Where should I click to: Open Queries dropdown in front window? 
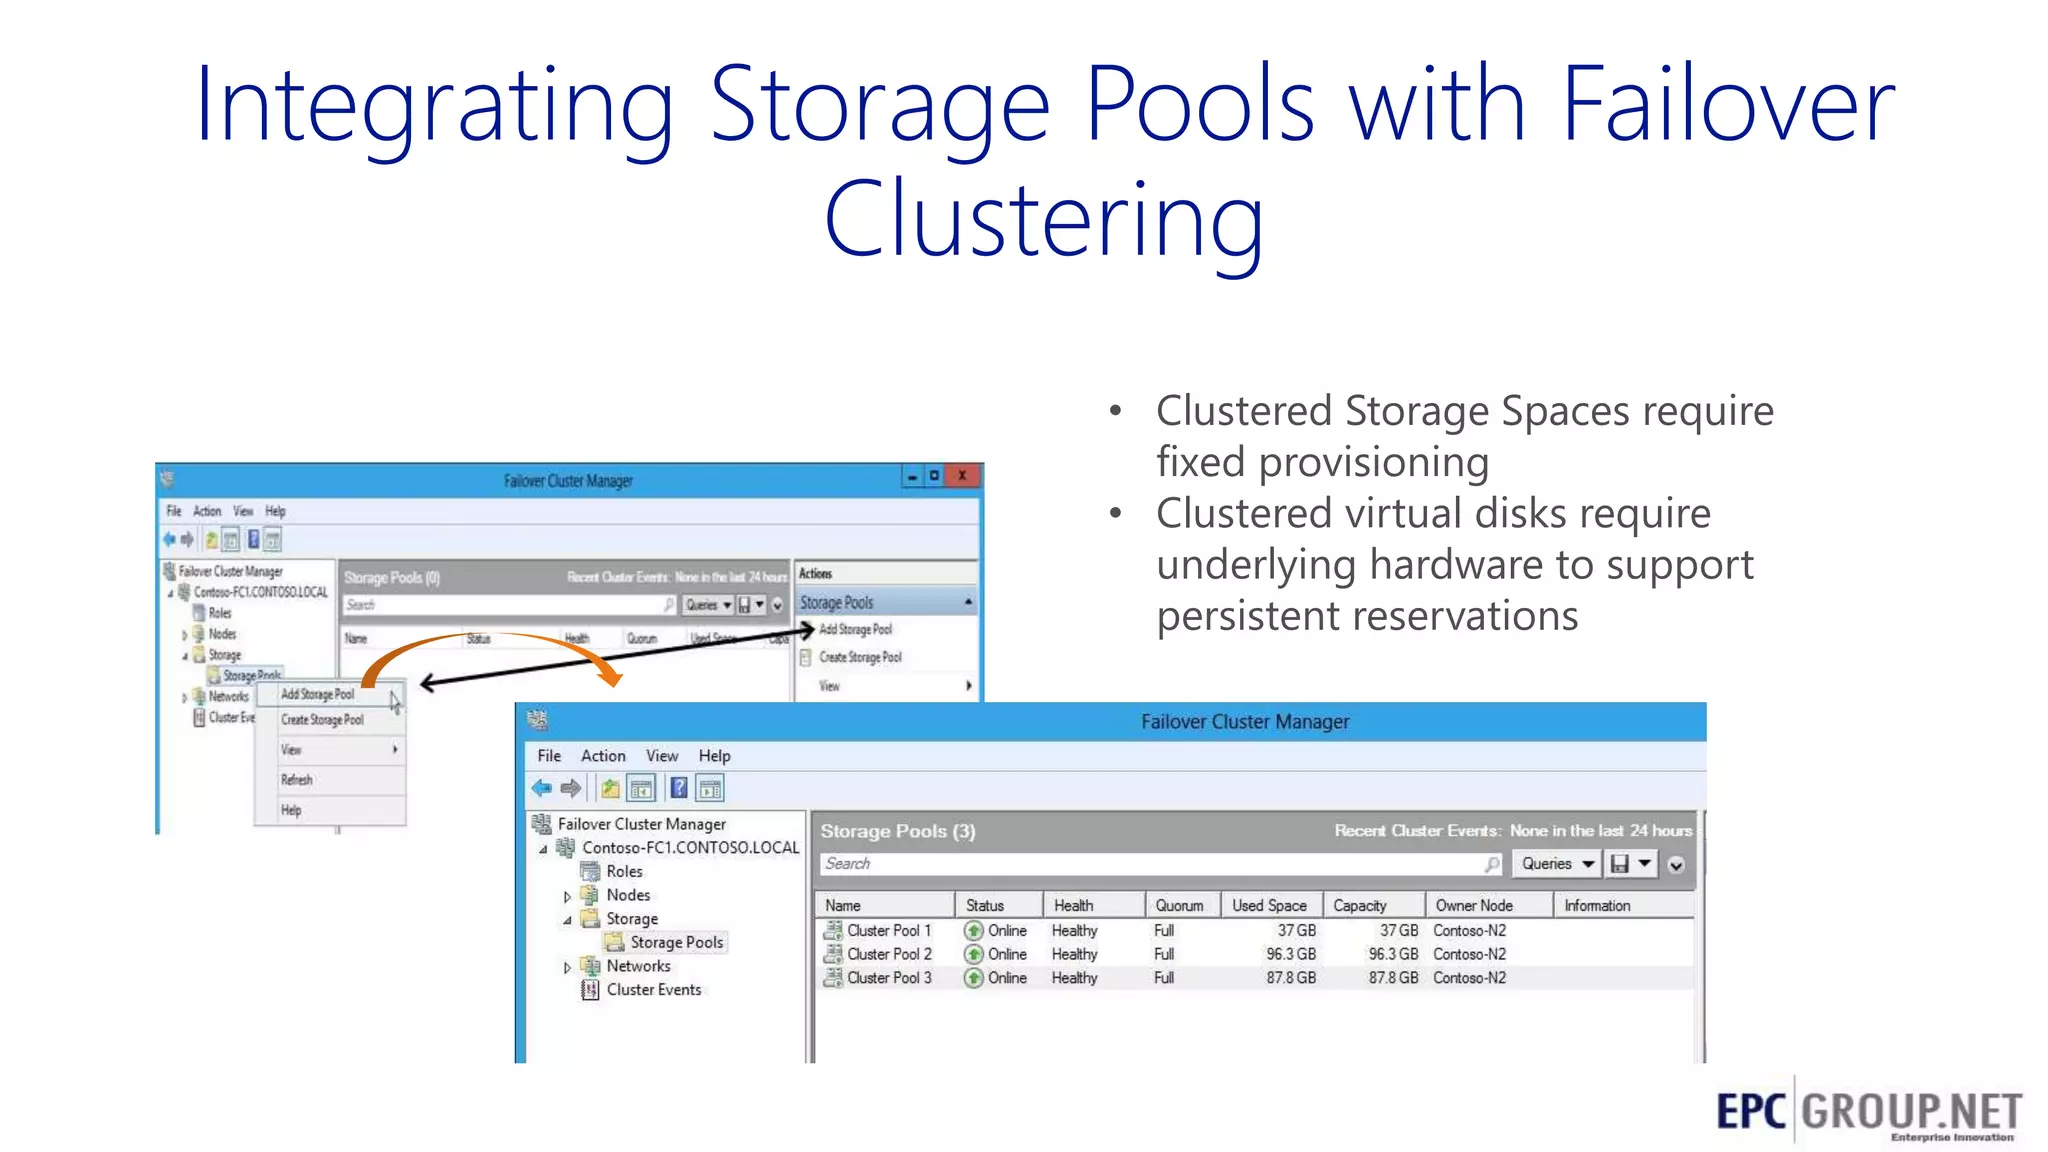1557,864
